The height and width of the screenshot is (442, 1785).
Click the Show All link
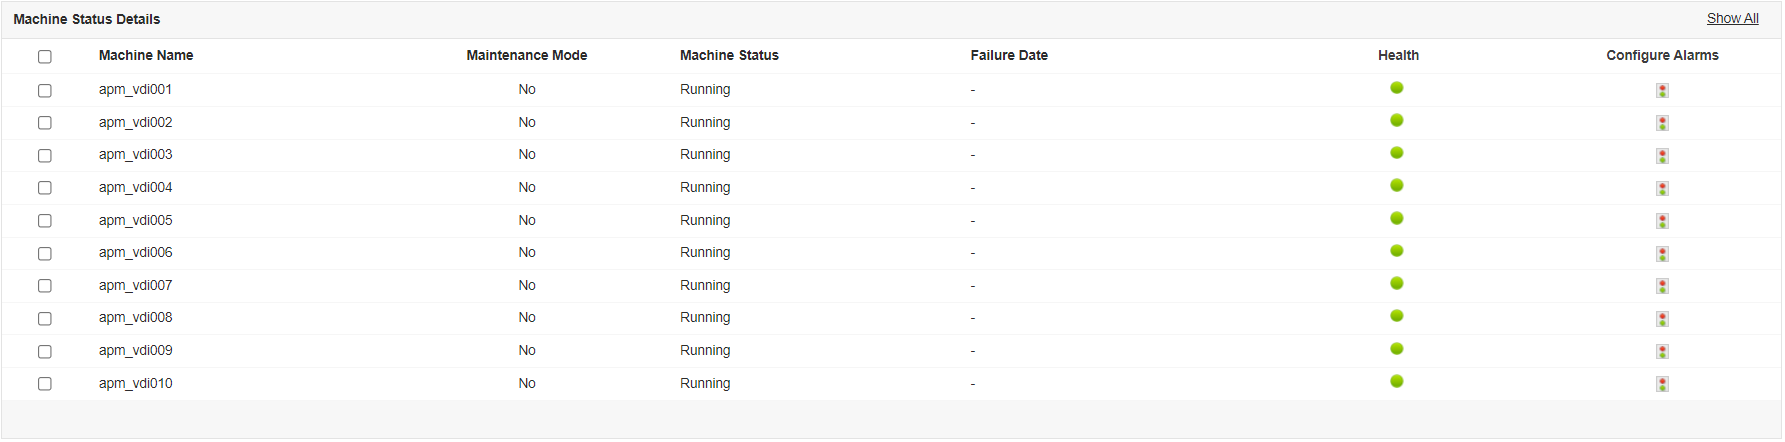(1732, 18)
